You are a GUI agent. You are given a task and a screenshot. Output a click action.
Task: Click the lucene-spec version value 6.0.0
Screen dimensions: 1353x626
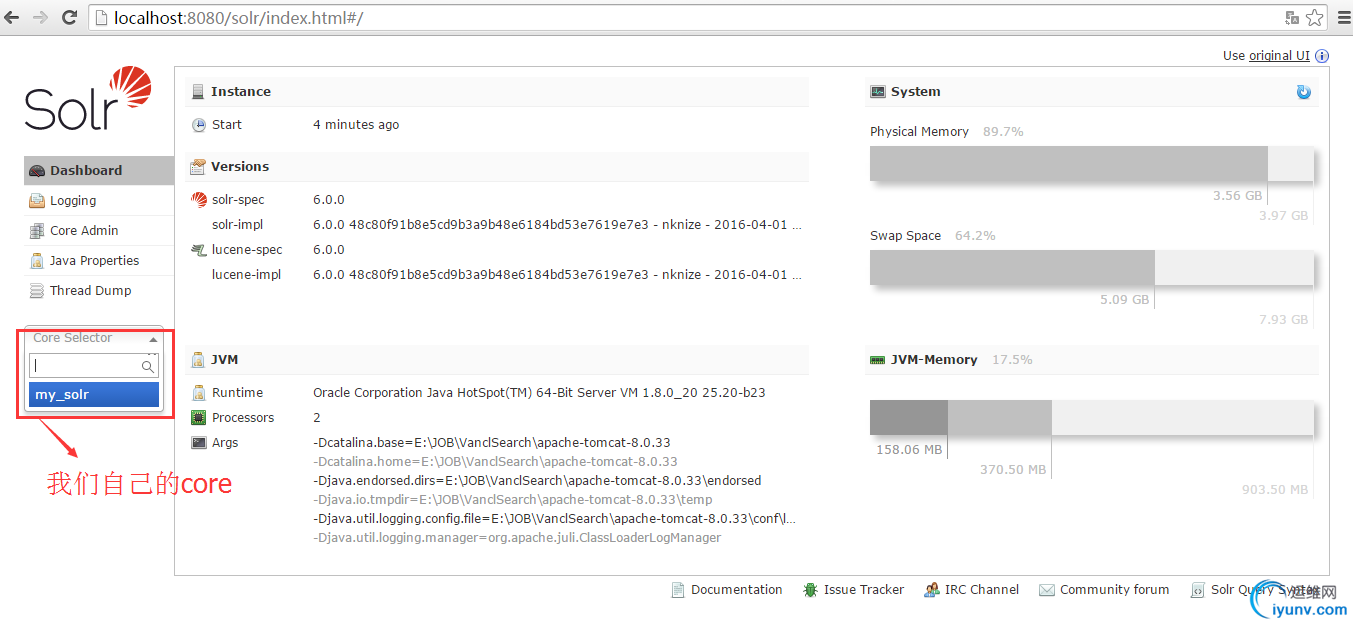pyautogui.click(x=329, y=250)
